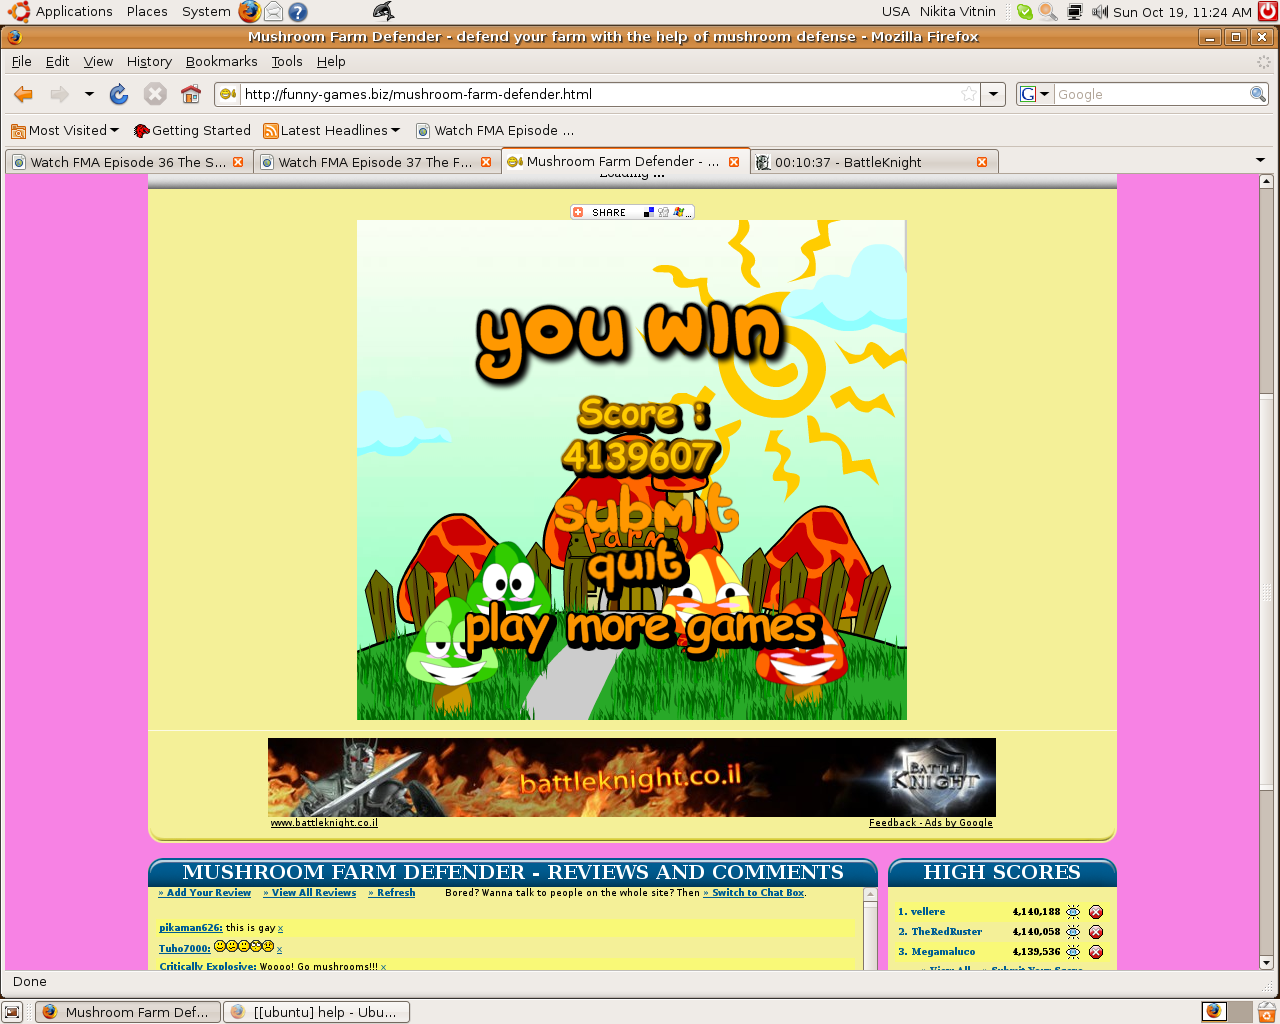Open the Most Visited bookmarks dropdown
Image resolution: width=1280 pixels, height=1024 pixels.
[65, 130]
